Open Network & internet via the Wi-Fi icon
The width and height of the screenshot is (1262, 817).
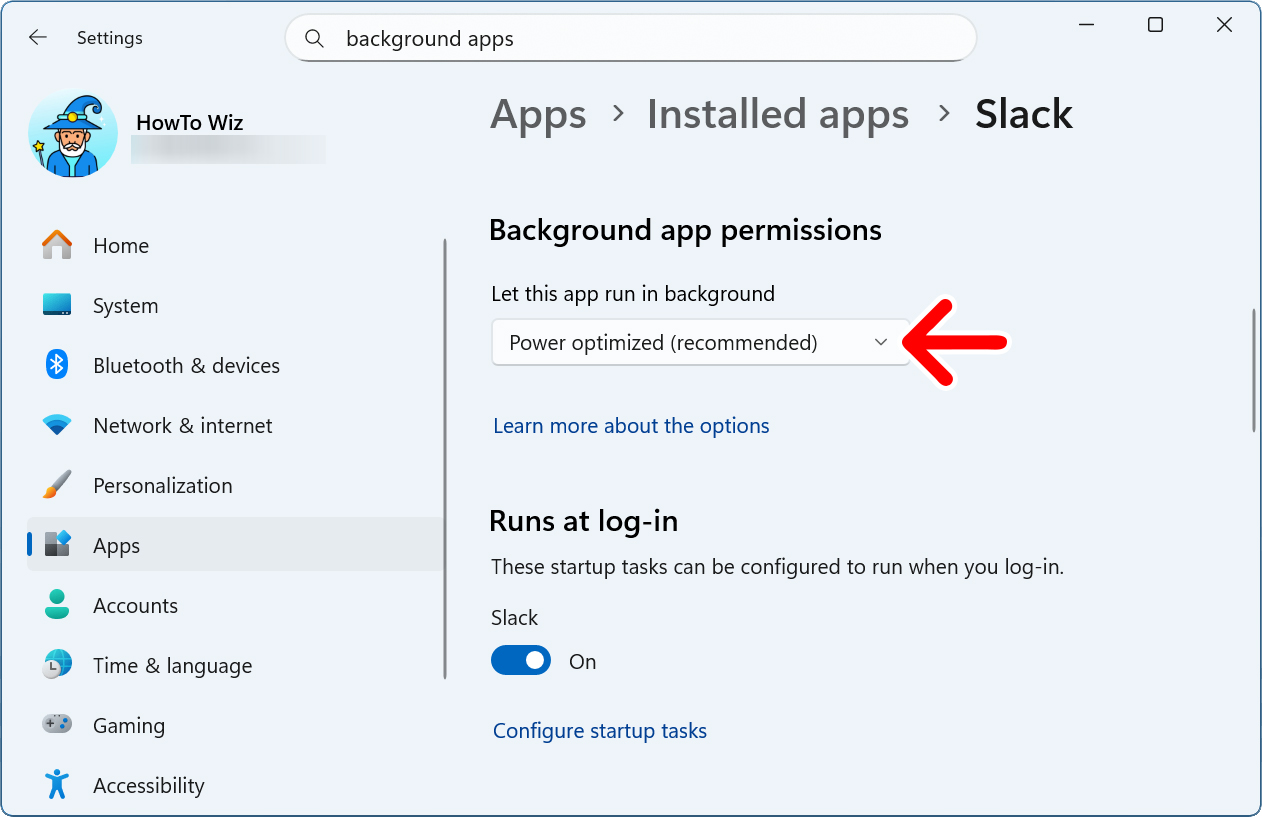pyautogui.click(x=57, y=425)
